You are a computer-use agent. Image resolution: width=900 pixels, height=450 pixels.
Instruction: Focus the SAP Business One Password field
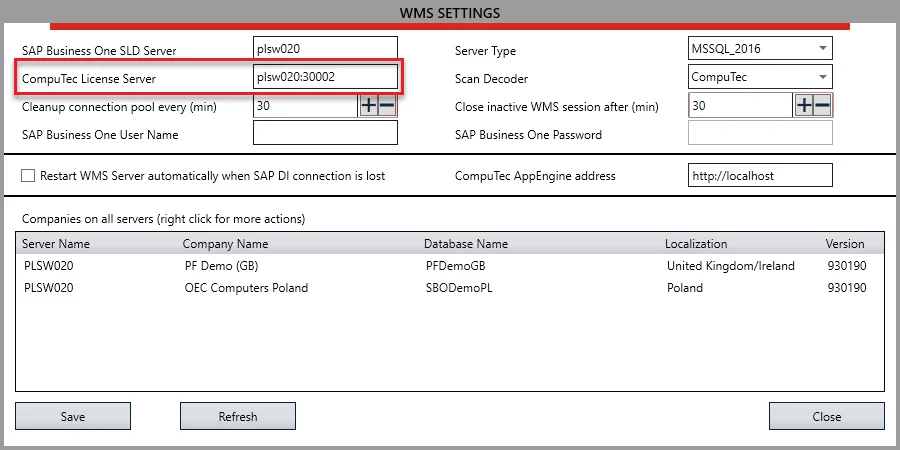[760, 133]
